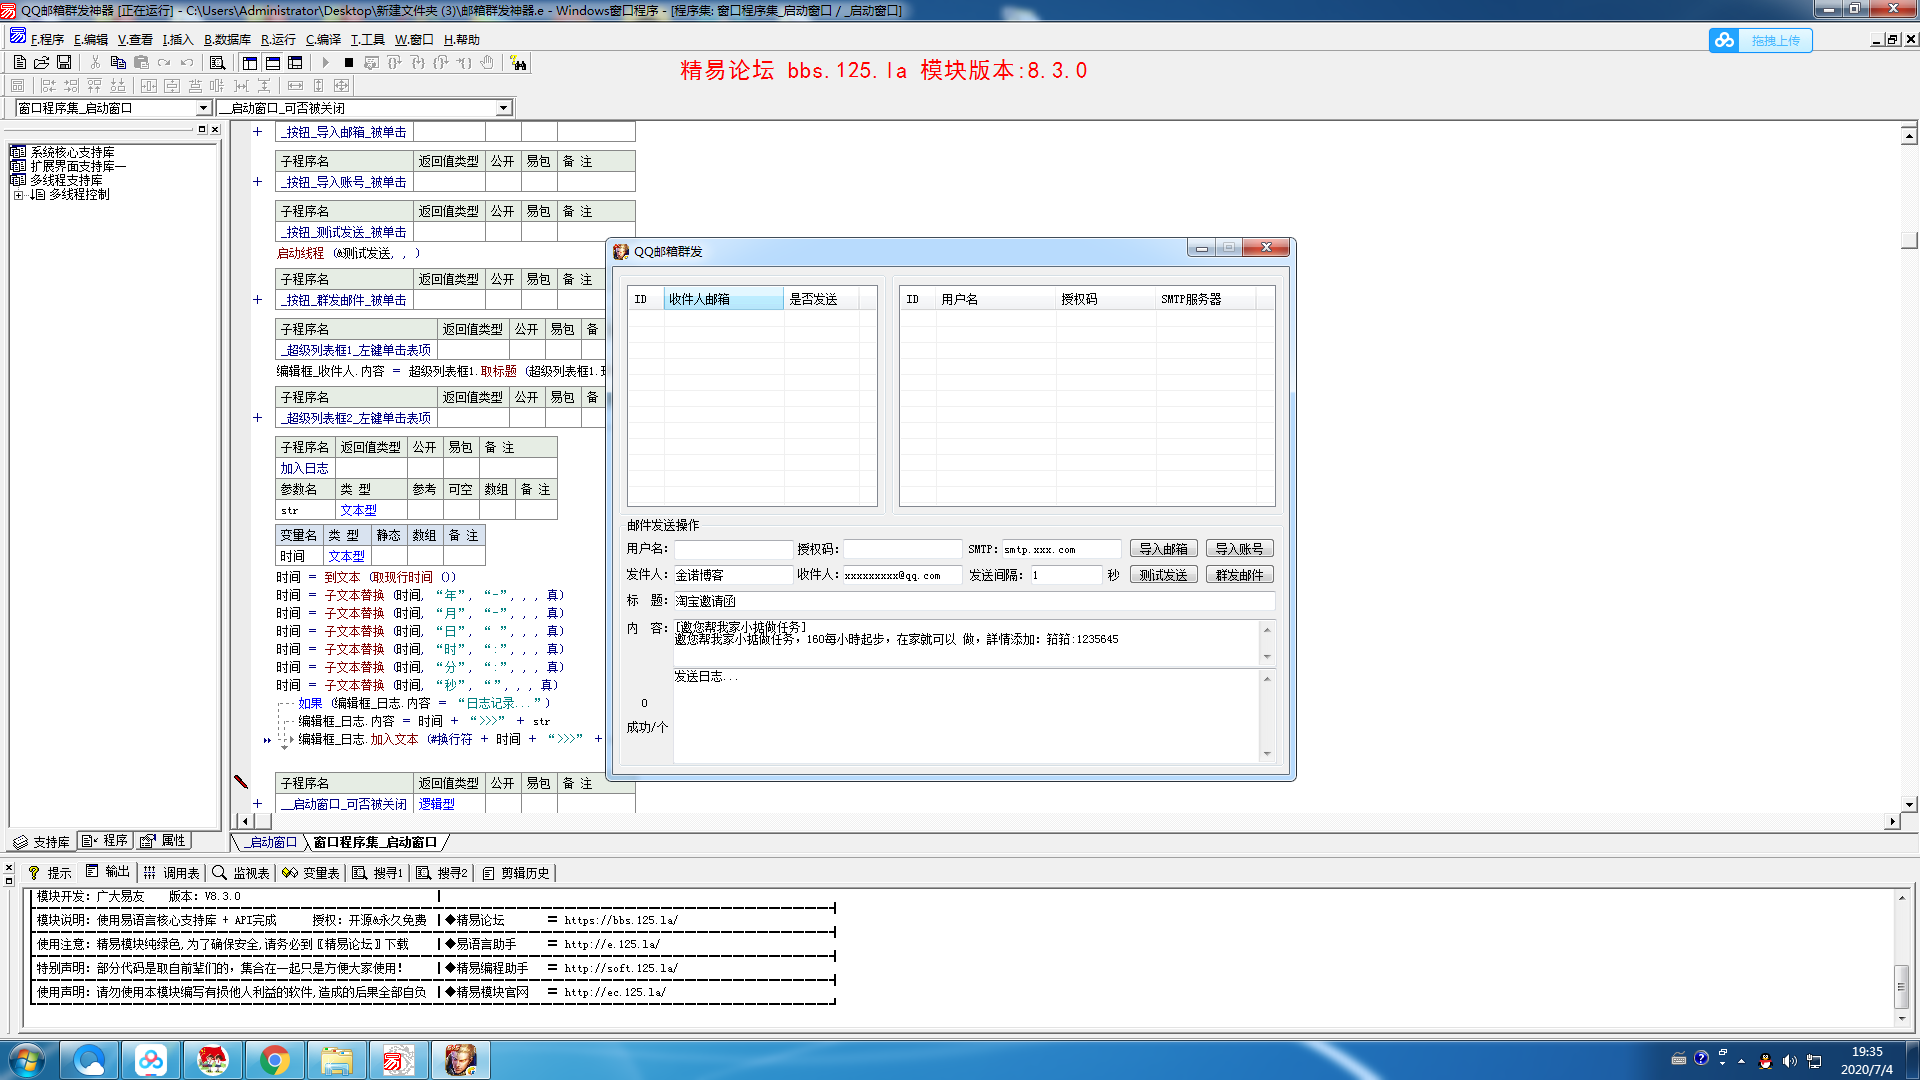This screenshot has height=1080, width=1920.
Task: Click the Chrome icon in the taskbar
Action: point(274,1060)
